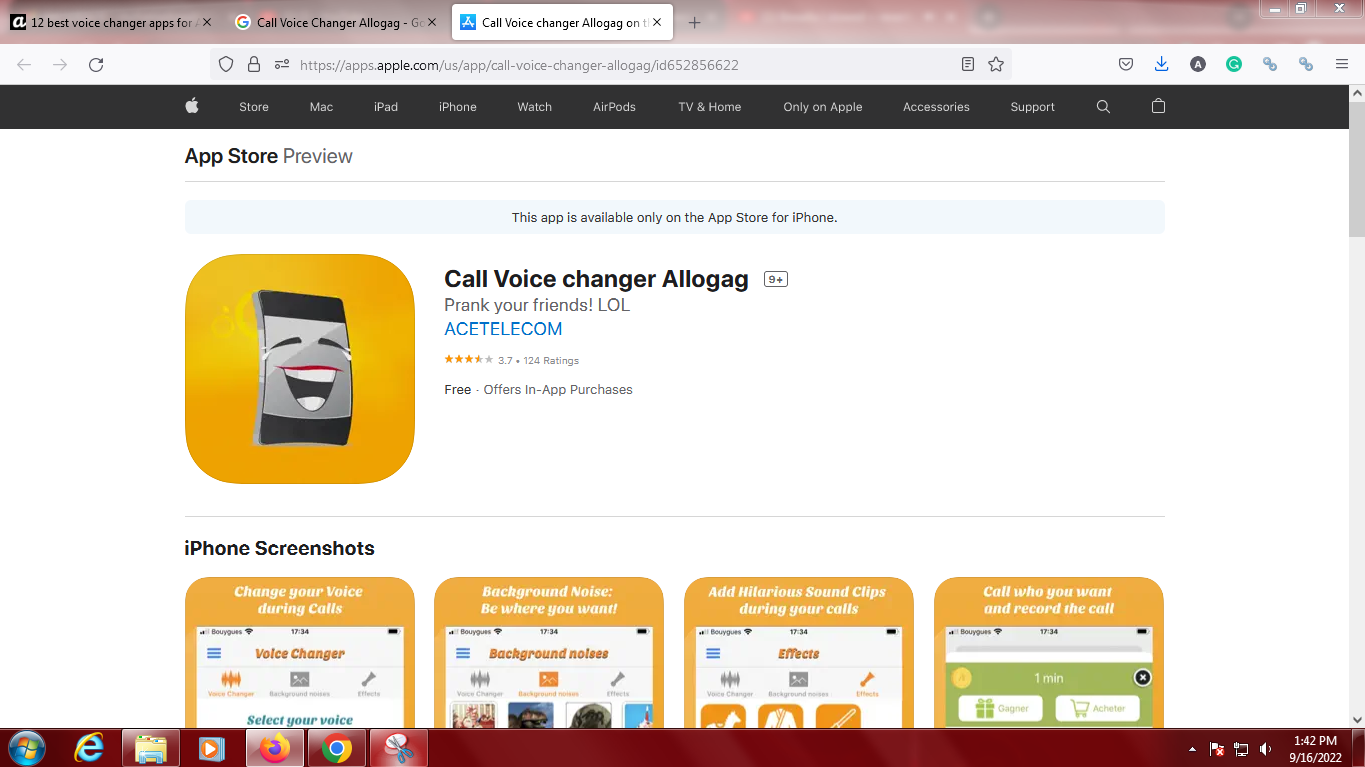The image size is (1365, 767).
Task: Click the Prank your friends! LOL subtitle
Action: pos(537,305)
